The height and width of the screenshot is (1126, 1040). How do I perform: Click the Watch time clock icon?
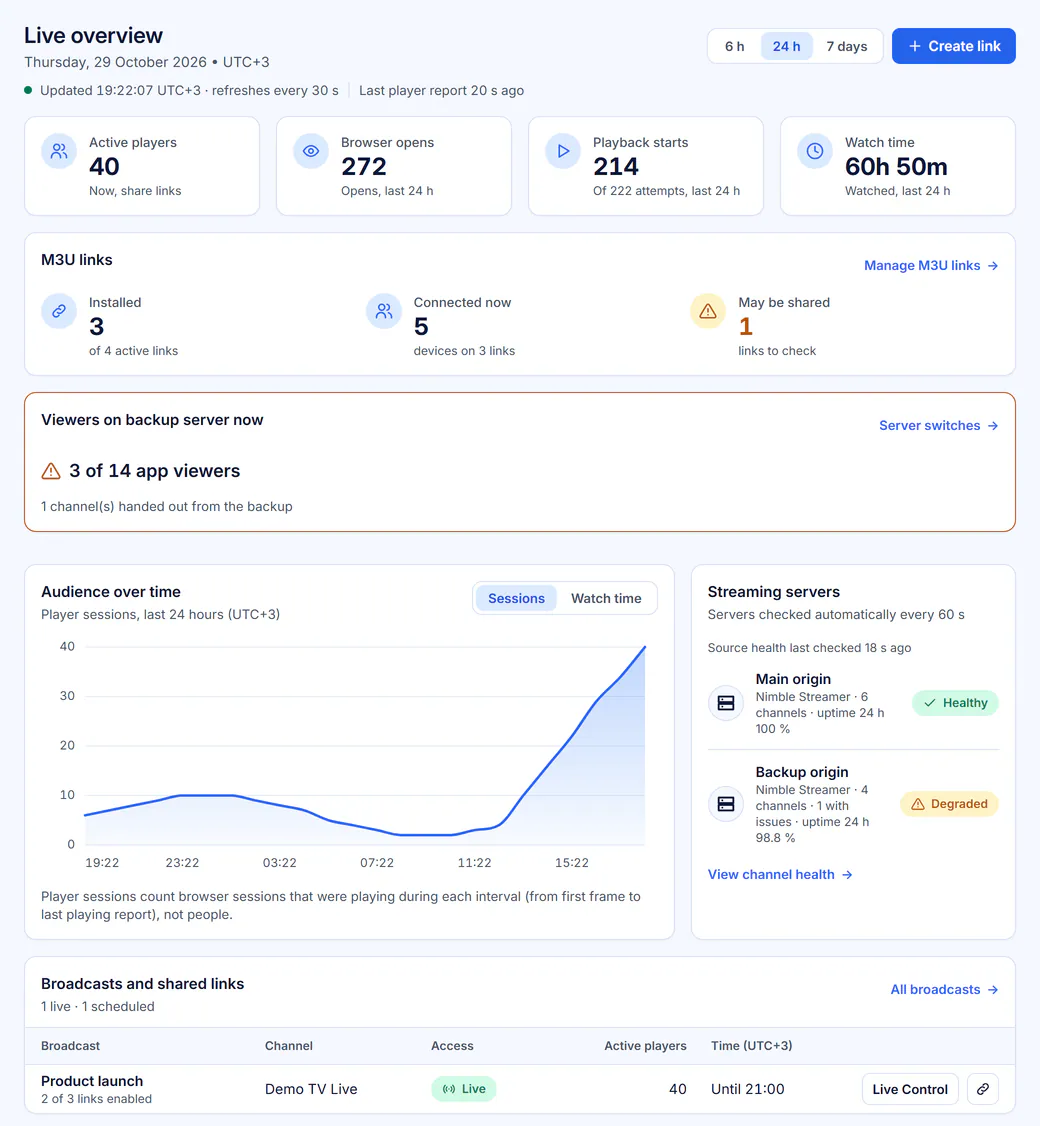815,151
